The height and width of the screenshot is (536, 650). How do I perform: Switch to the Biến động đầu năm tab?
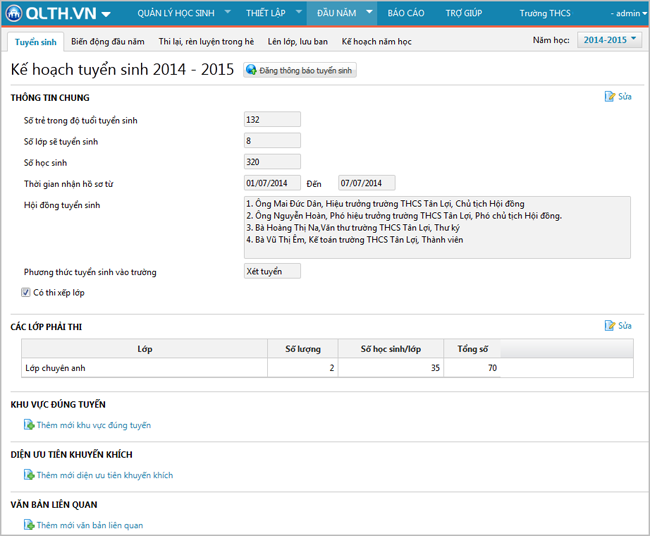(108, 42)
